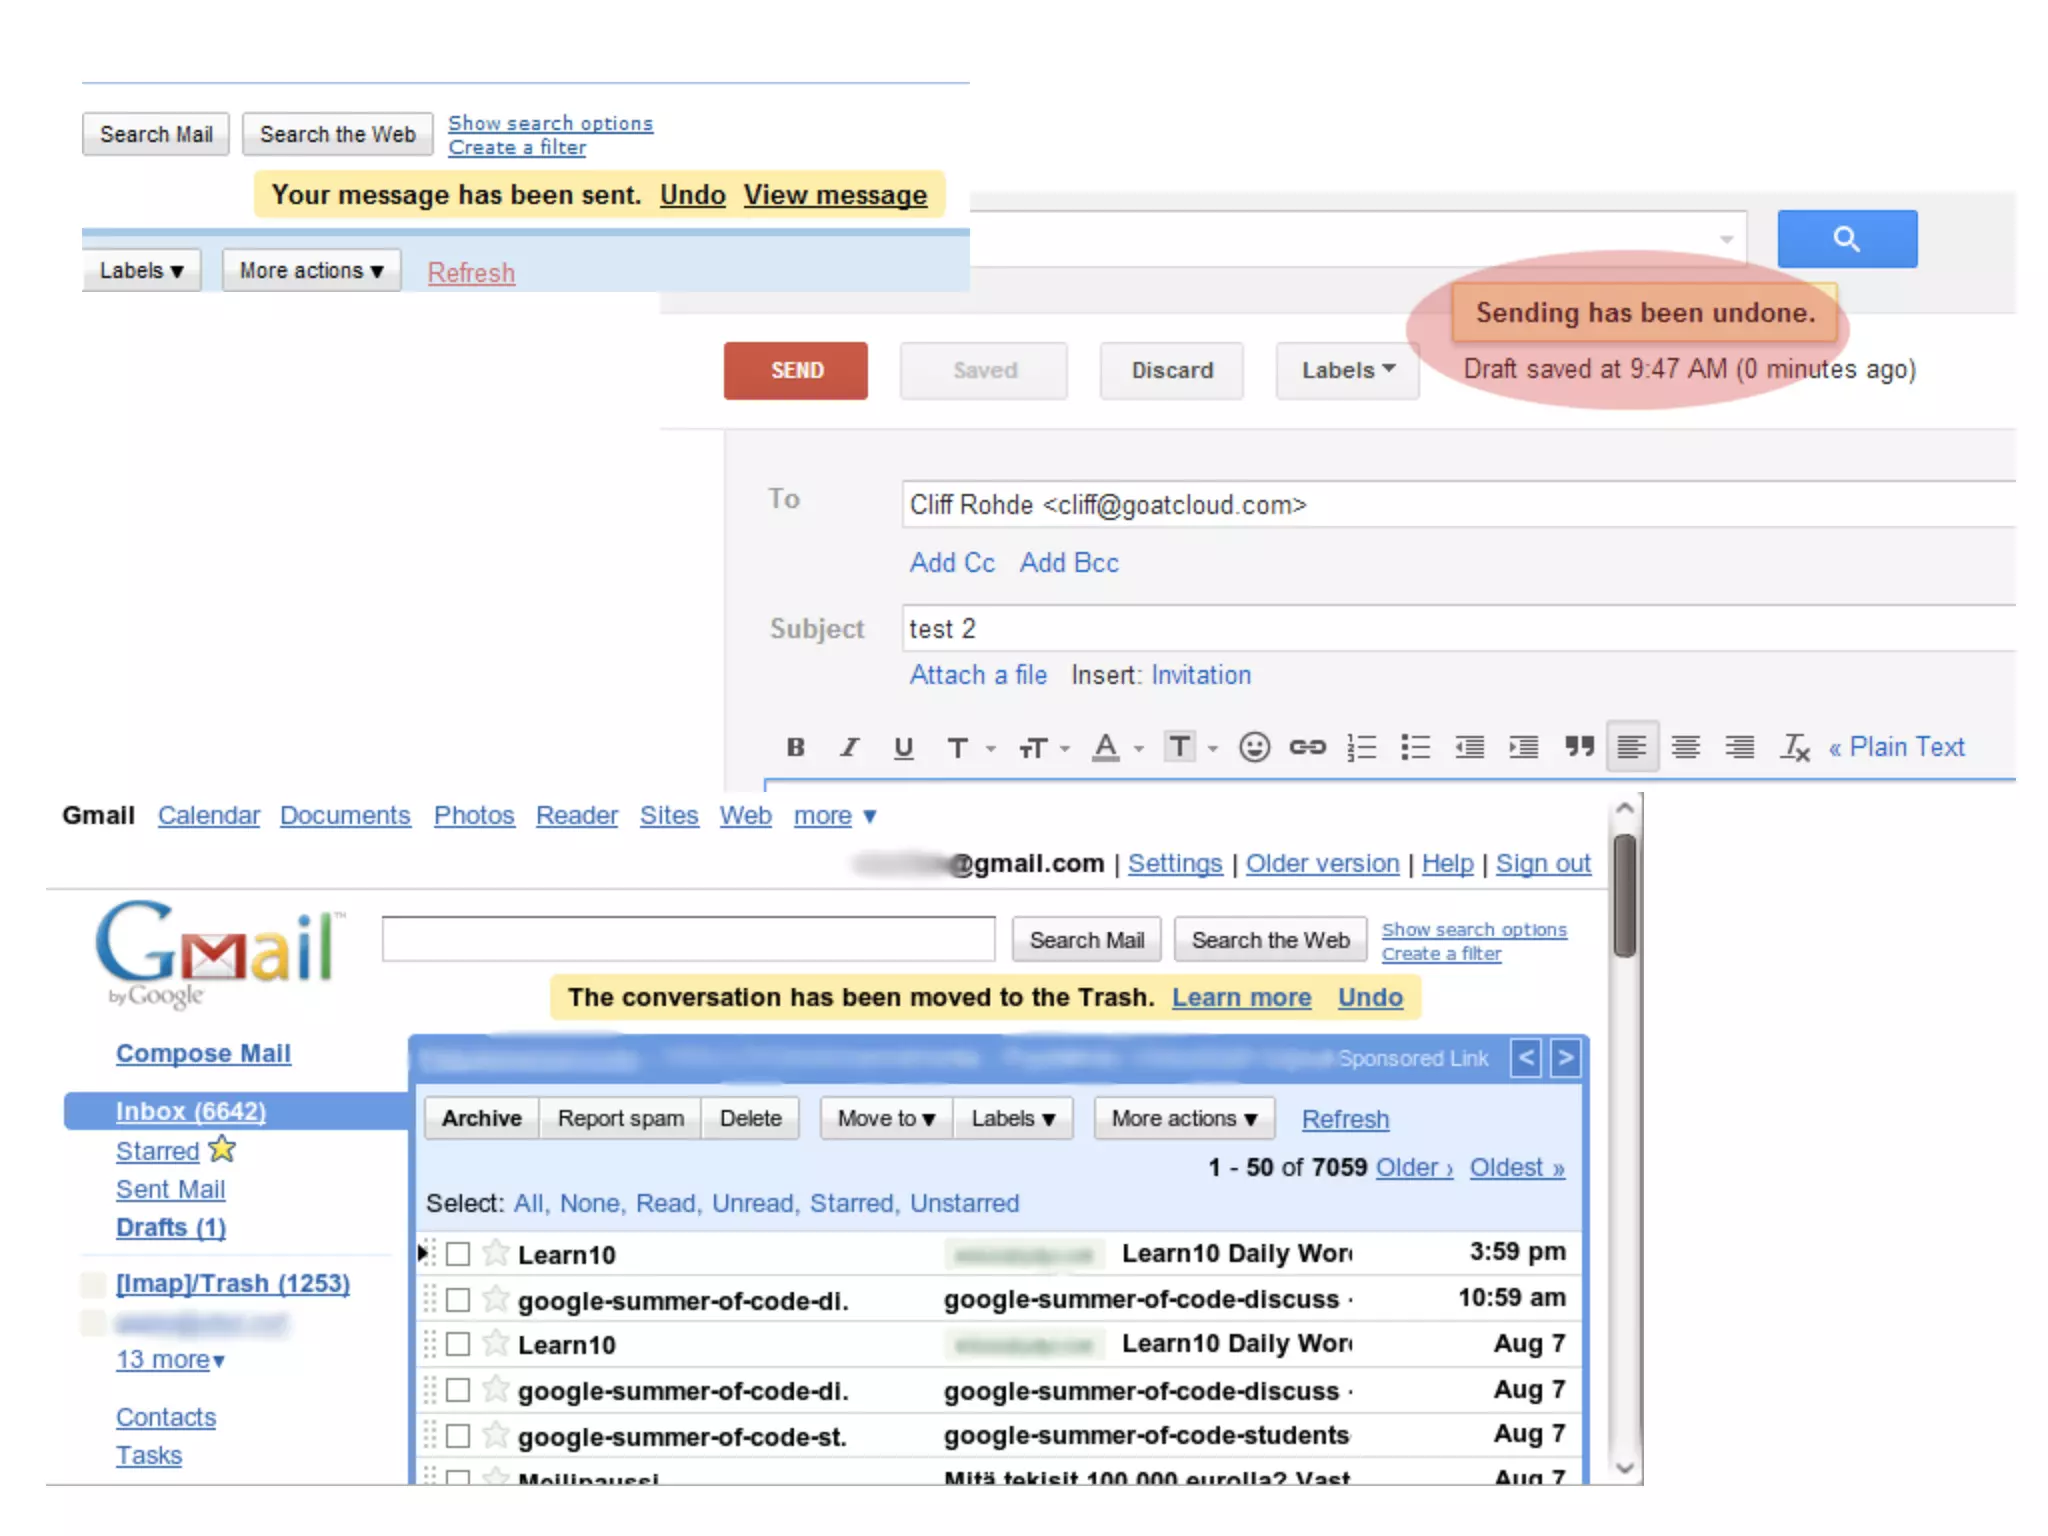Apply the blockquote quote icon

click(x=1579, y=747)
